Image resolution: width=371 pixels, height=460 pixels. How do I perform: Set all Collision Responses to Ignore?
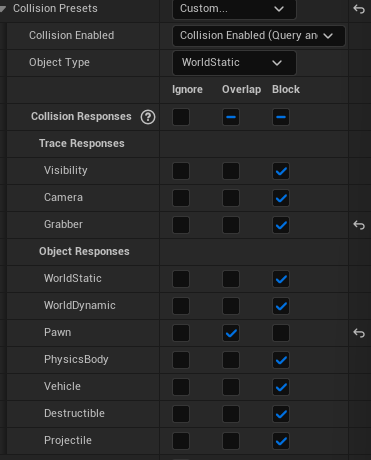point(181,117)
